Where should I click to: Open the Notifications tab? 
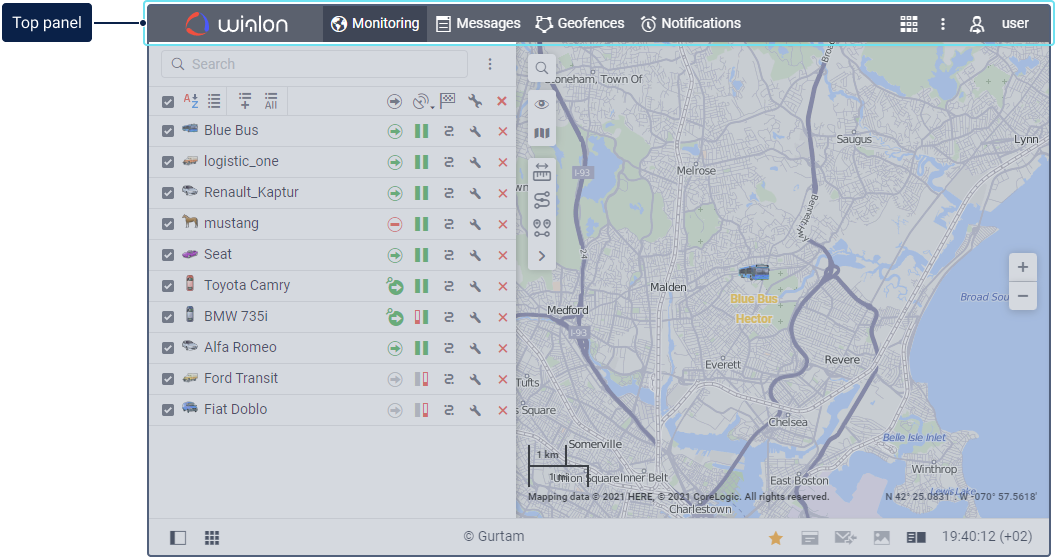(x=690, y=24)
